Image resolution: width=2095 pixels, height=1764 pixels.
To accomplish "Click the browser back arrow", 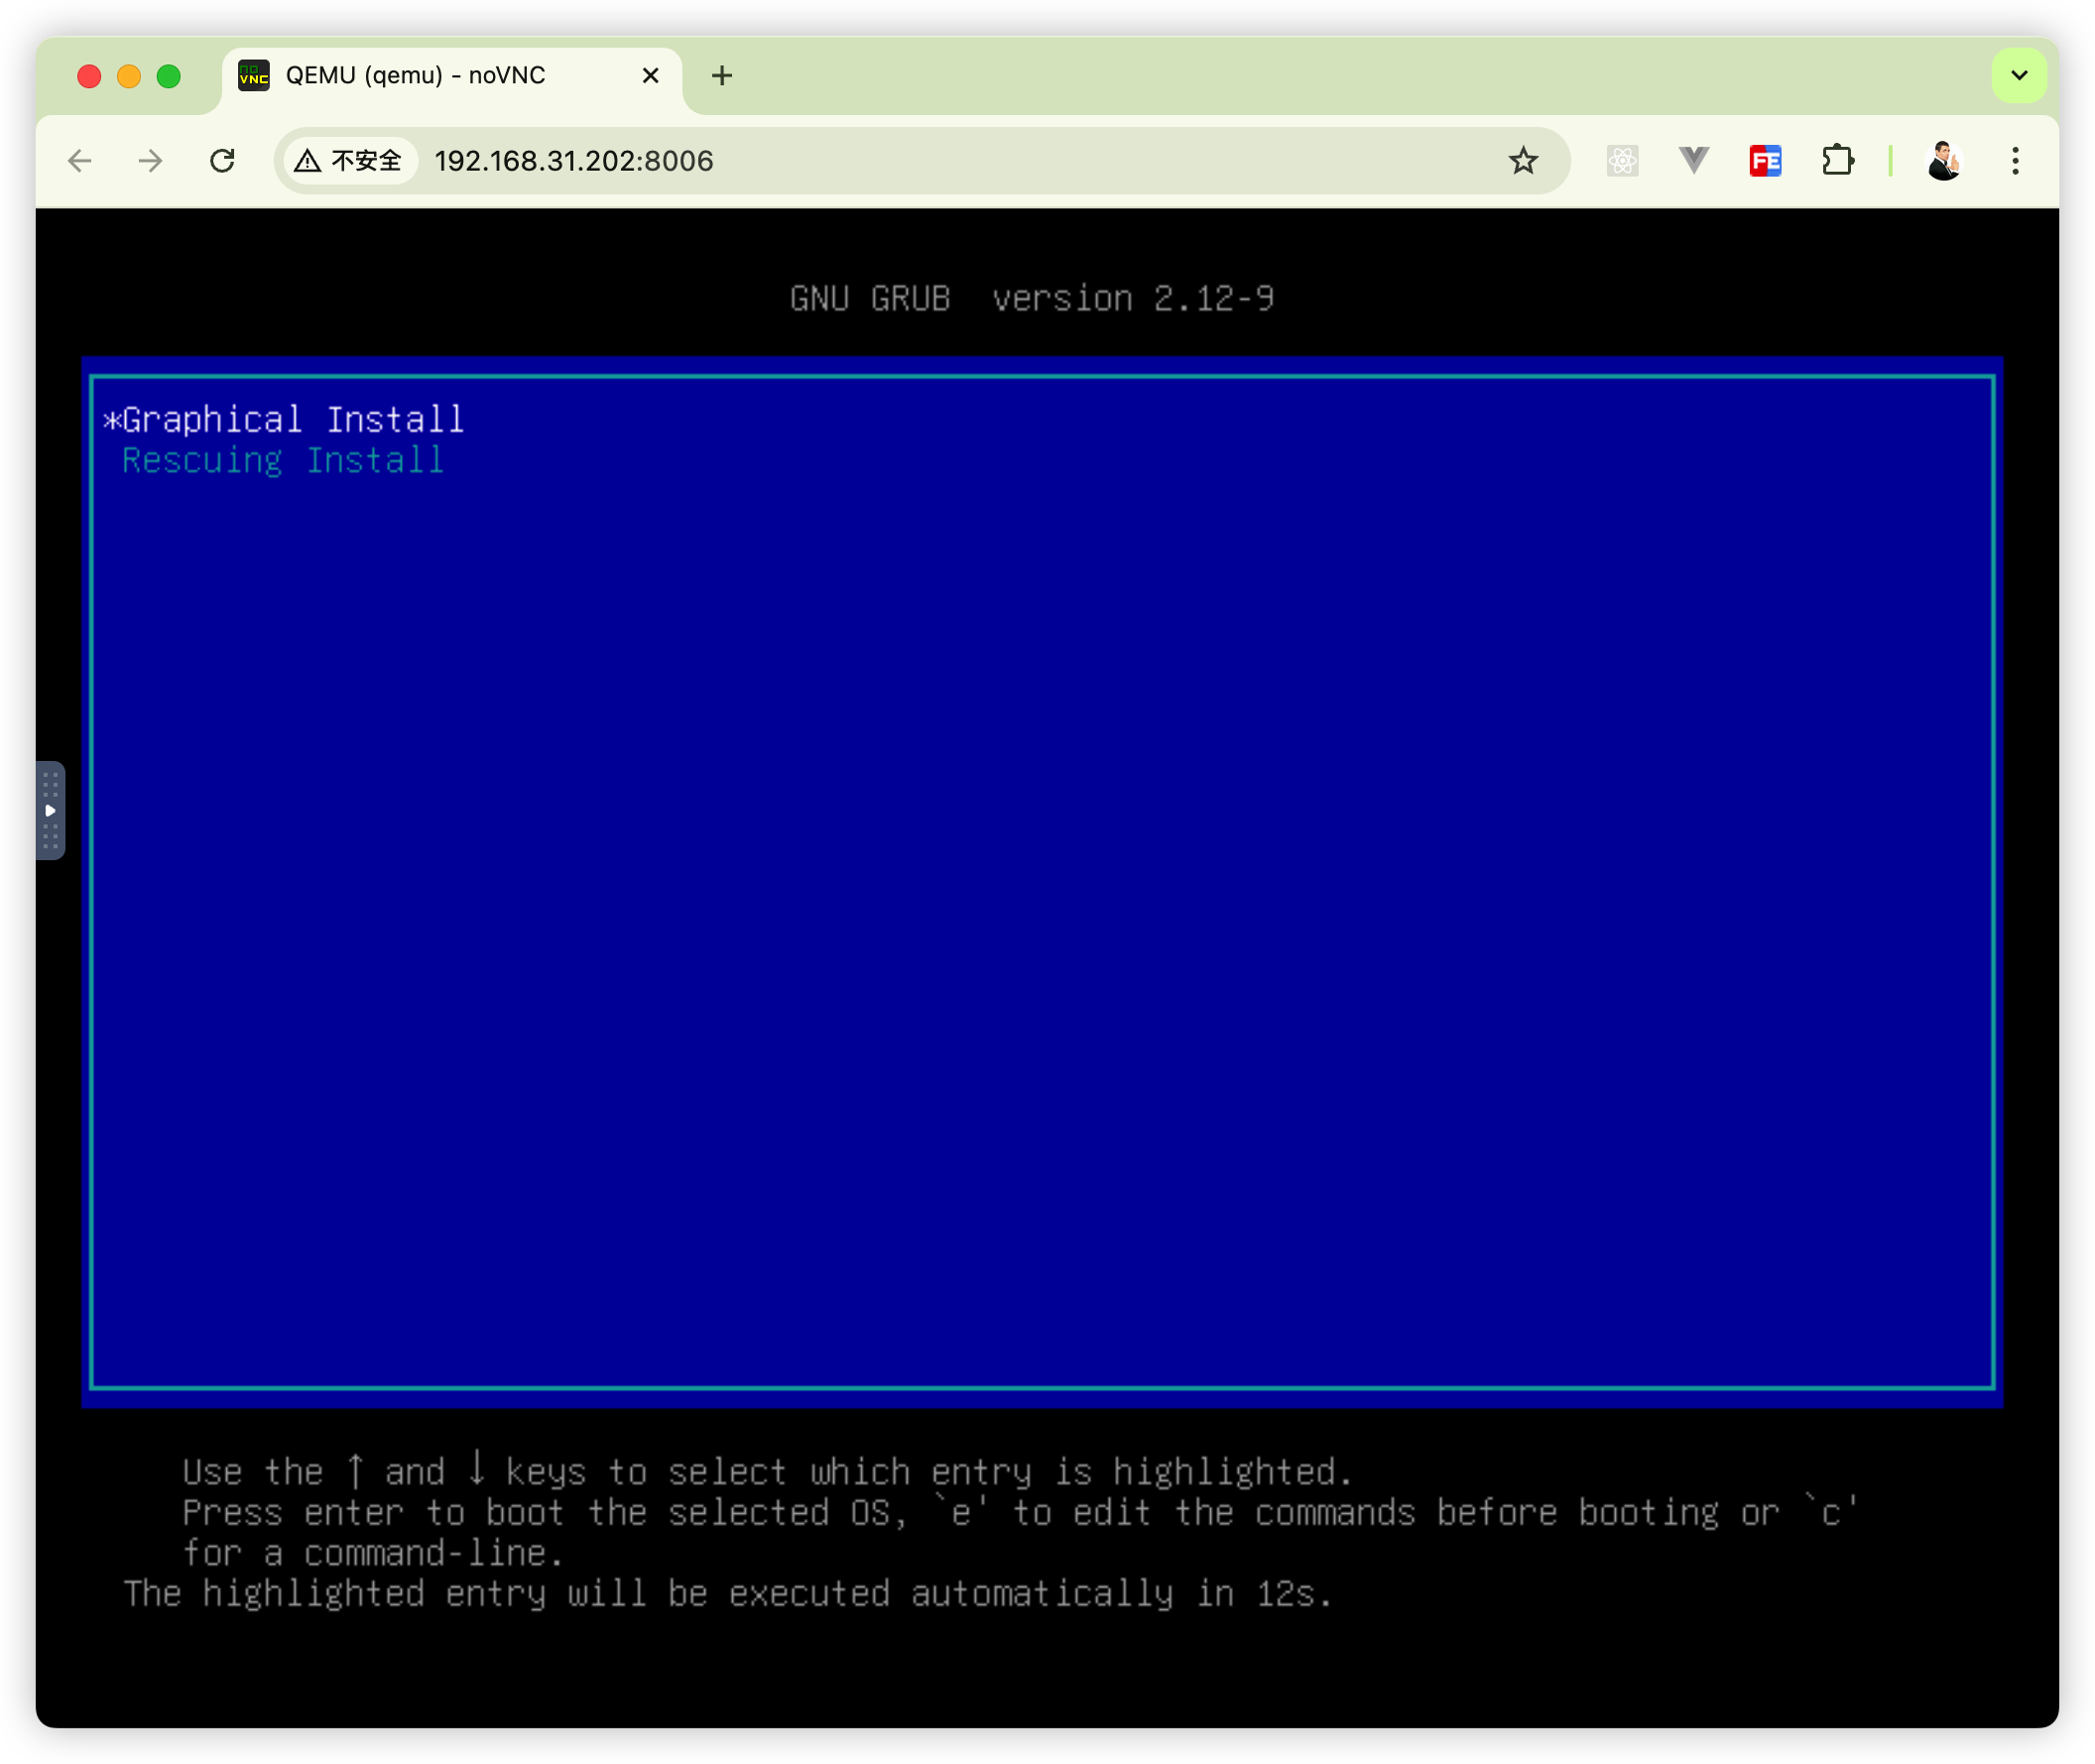I will point(80,161).
